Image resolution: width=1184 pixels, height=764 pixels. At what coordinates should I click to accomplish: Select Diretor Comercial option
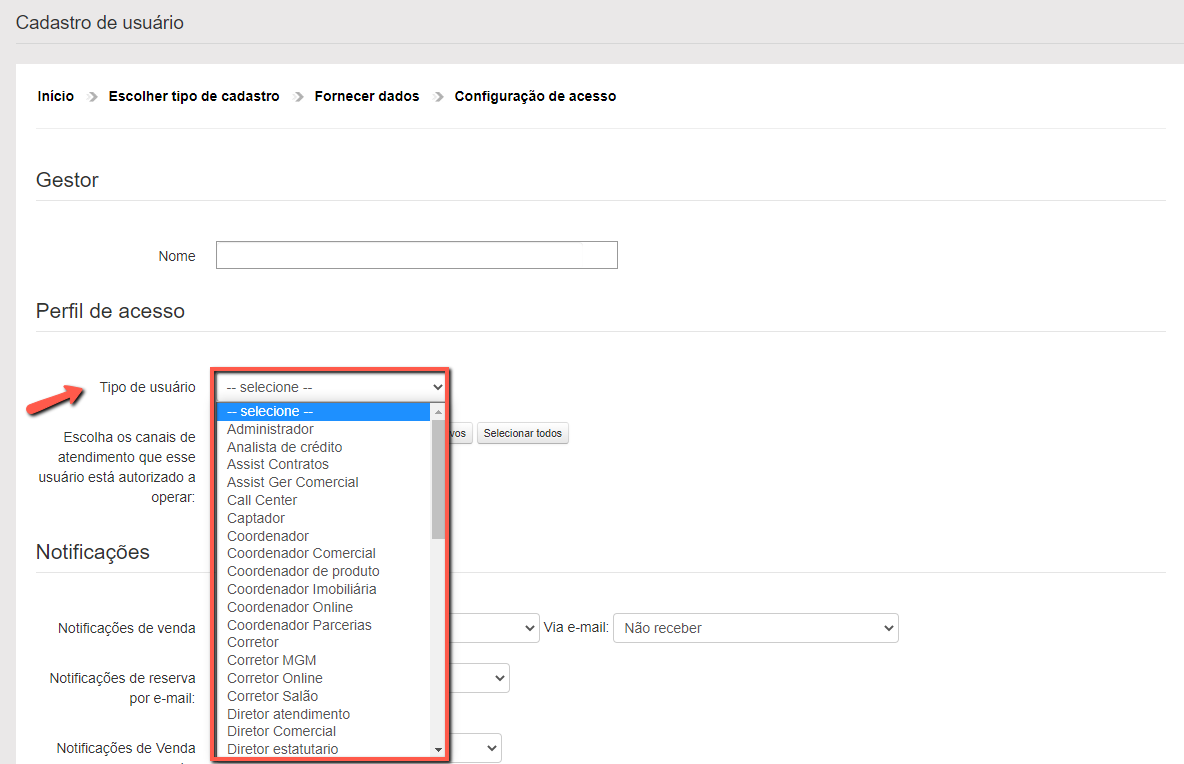click(281, 731)
